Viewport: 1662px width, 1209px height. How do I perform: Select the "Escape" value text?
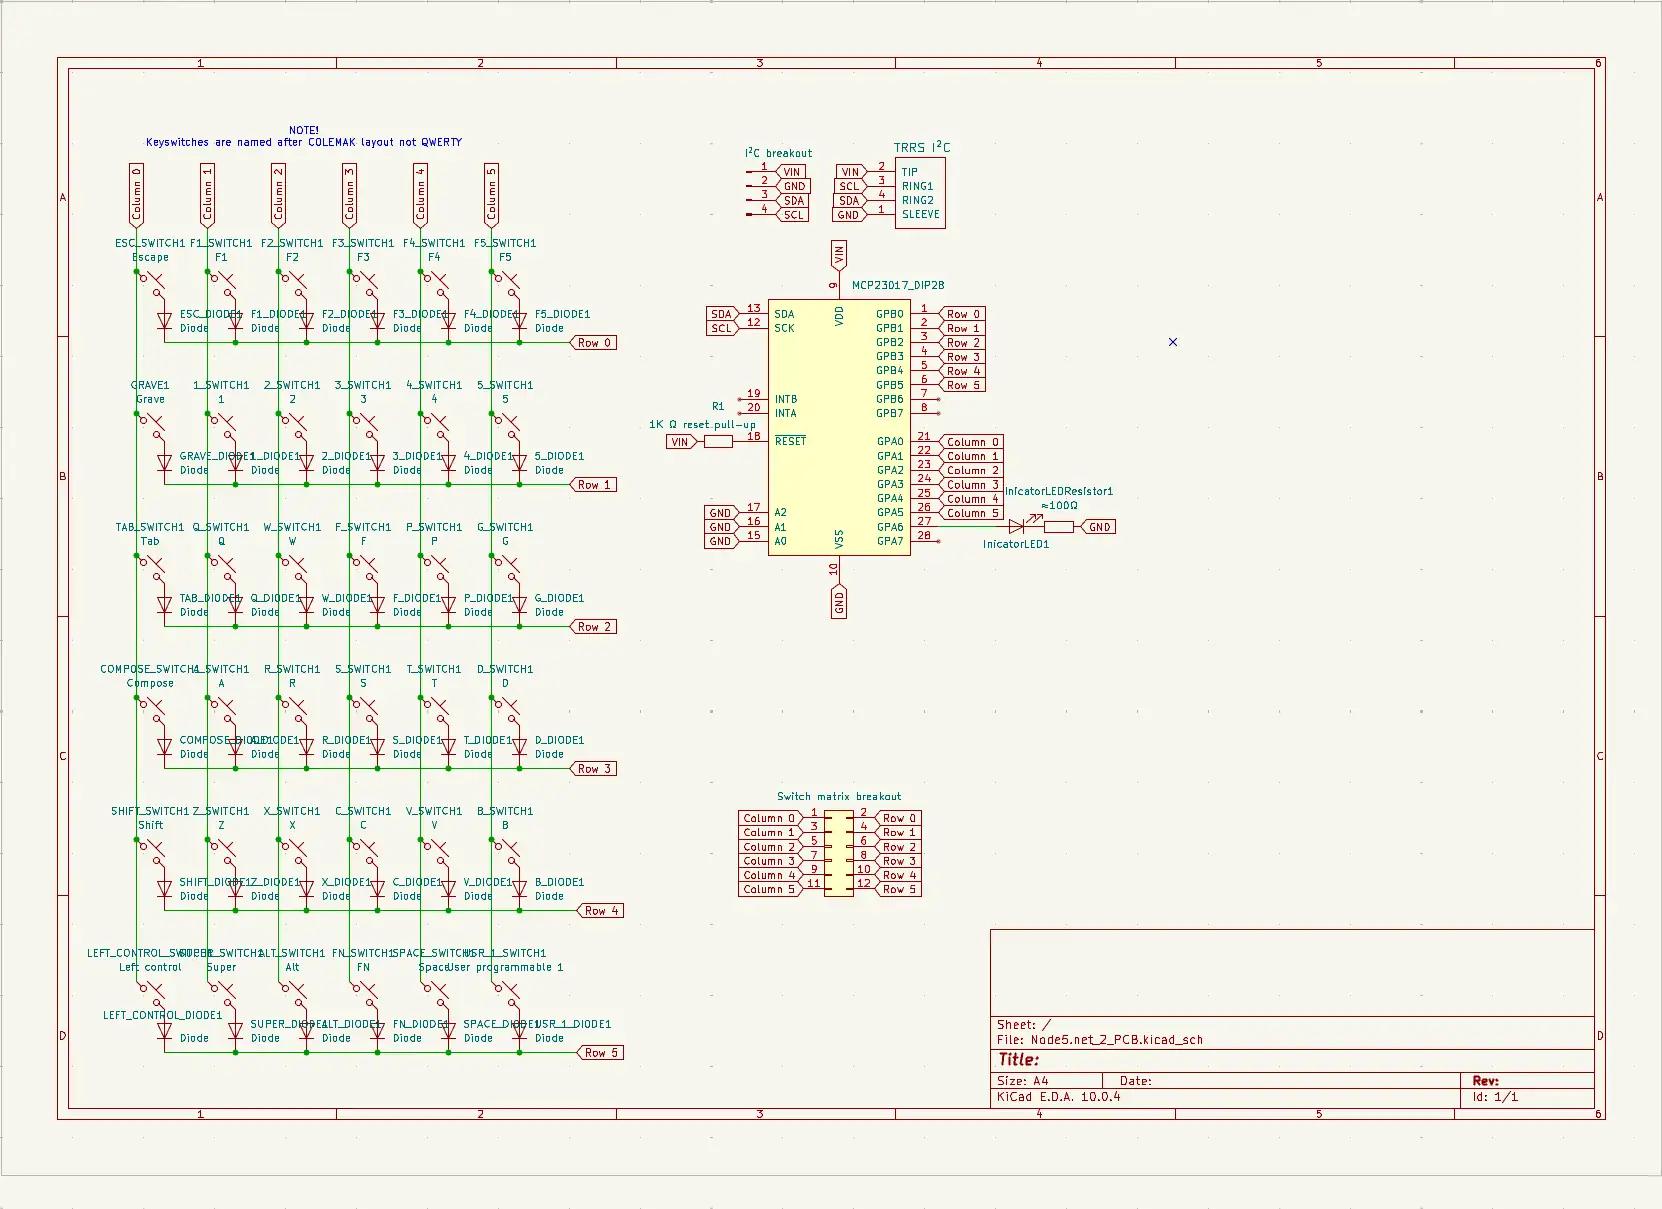pos(150,257)
